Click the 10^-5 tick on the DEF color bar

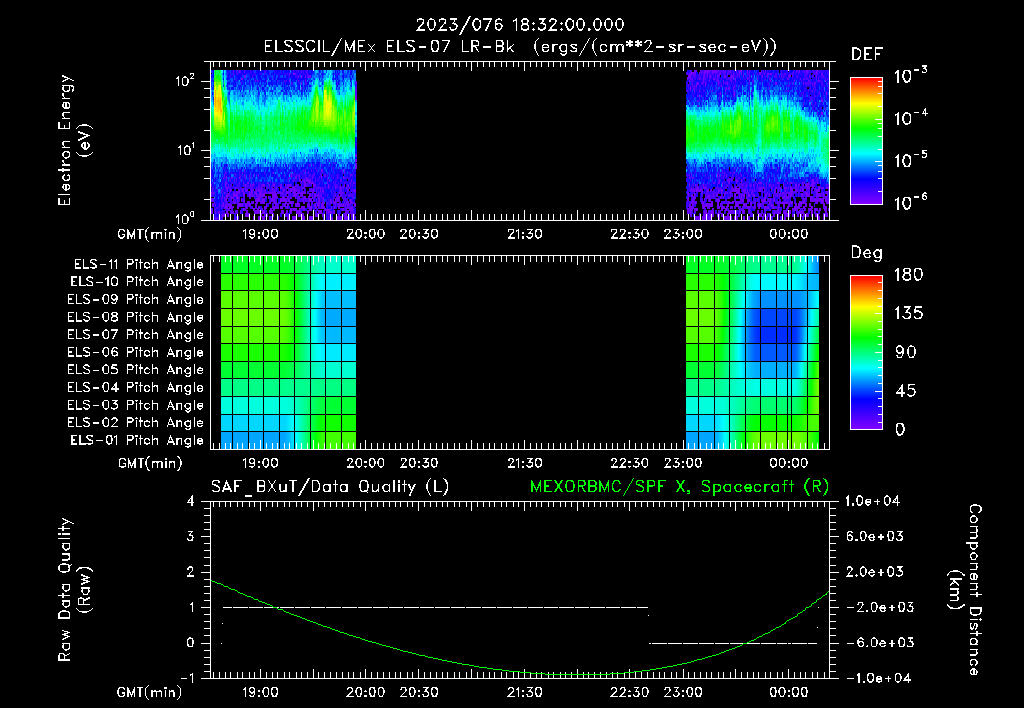click(x=910, y=160)
